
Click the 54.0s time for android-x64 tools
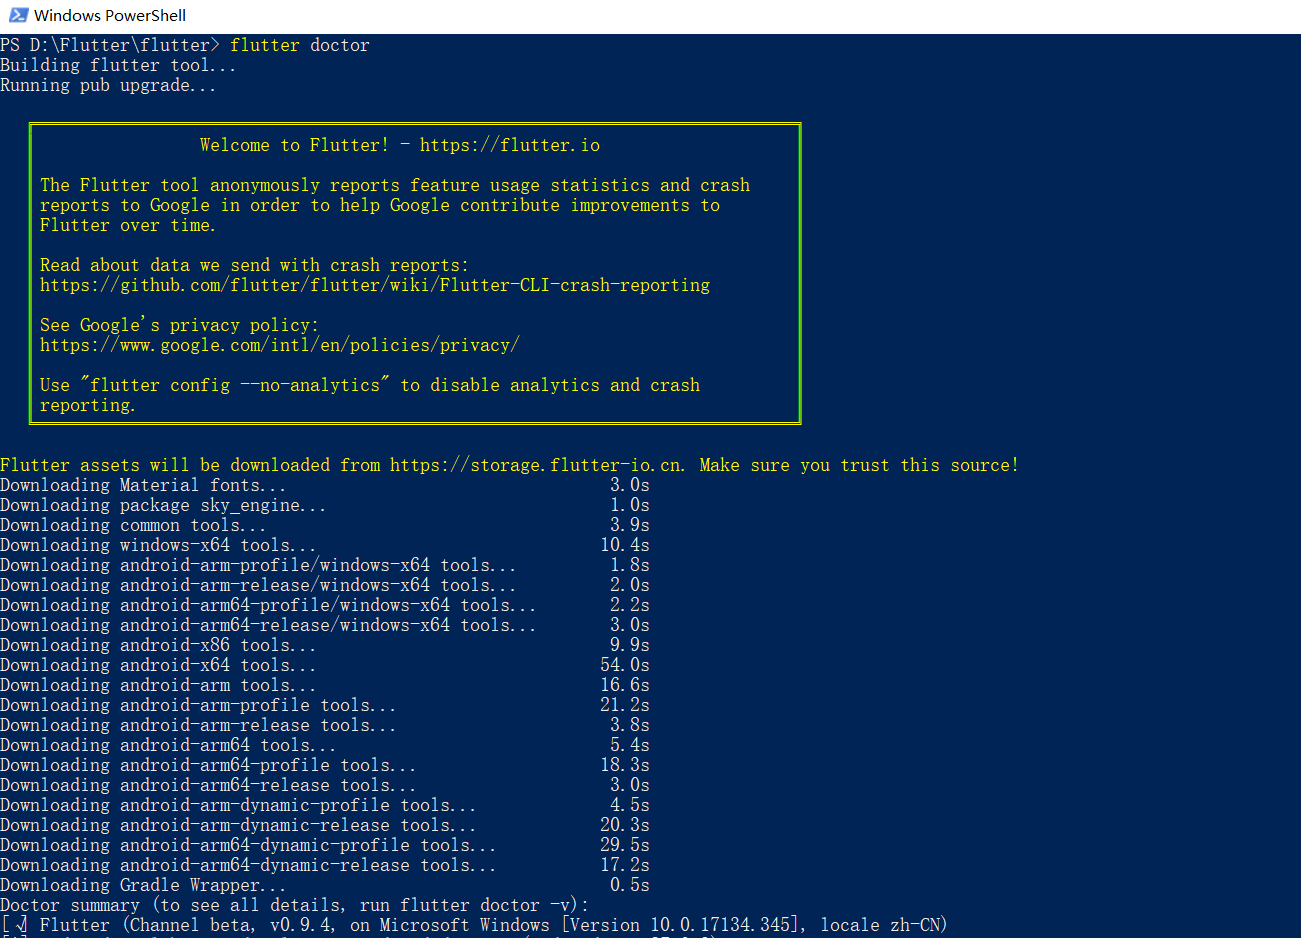pyautogui.click(x=624, y=665)
